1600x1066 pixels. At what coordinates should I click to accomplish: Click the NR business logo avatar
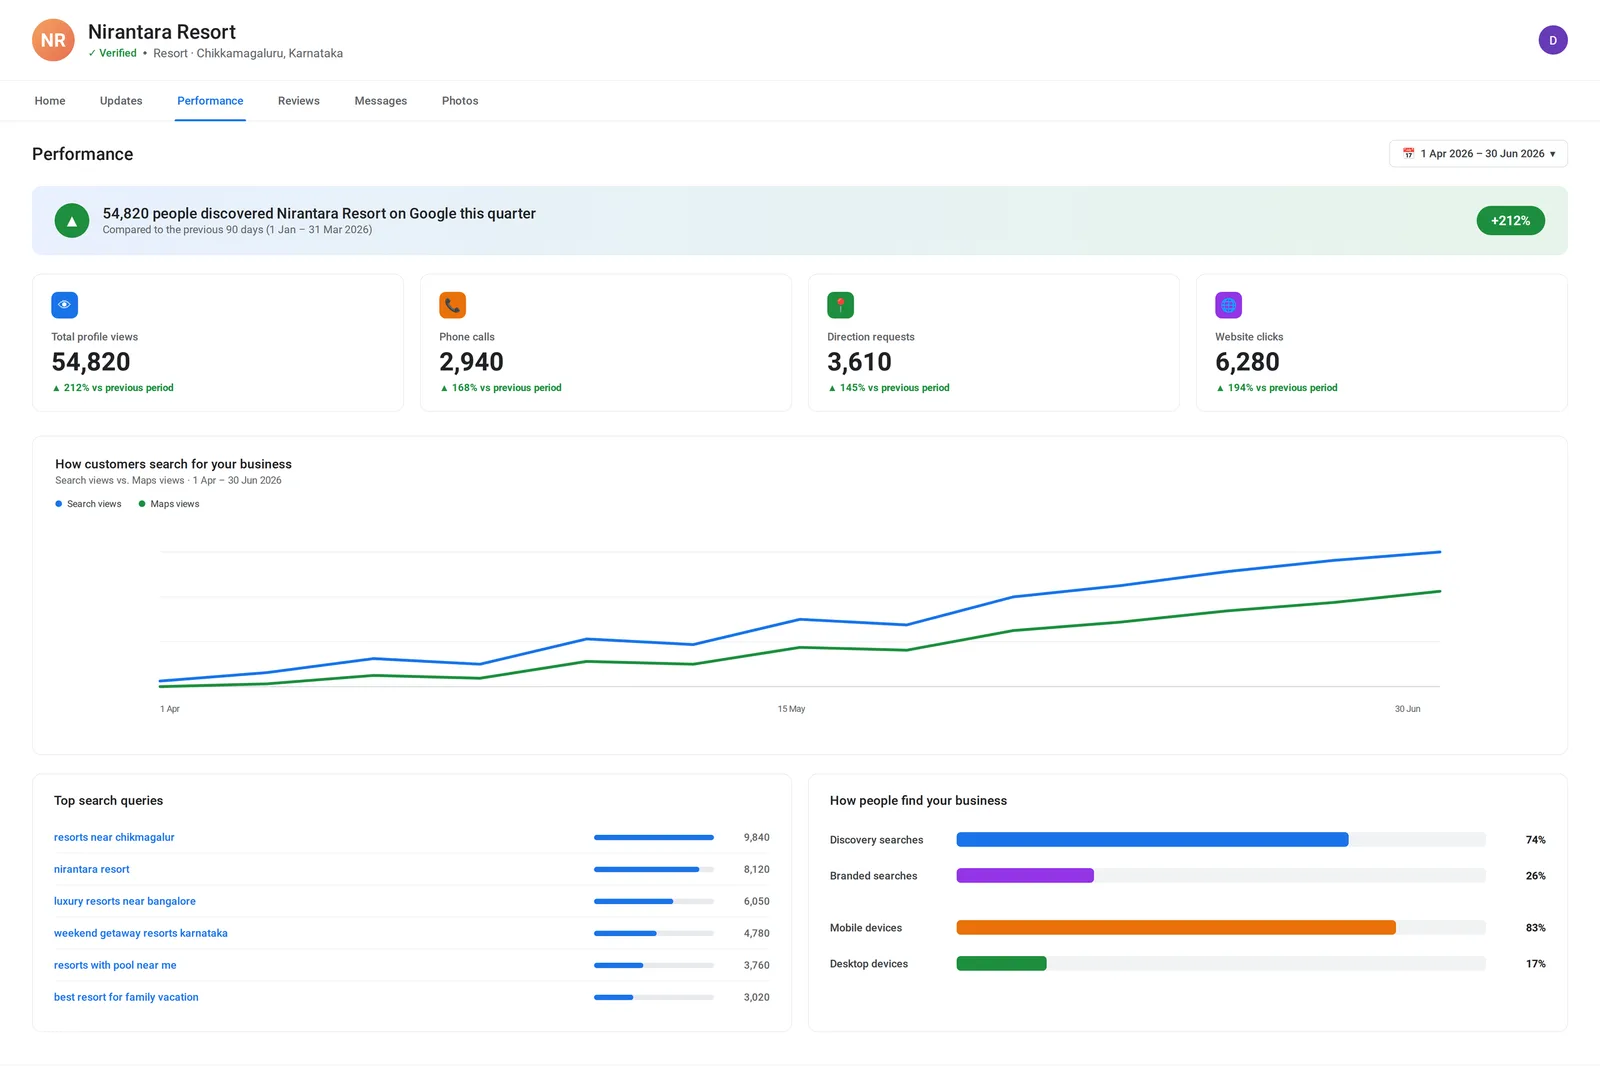pos(53,40)
